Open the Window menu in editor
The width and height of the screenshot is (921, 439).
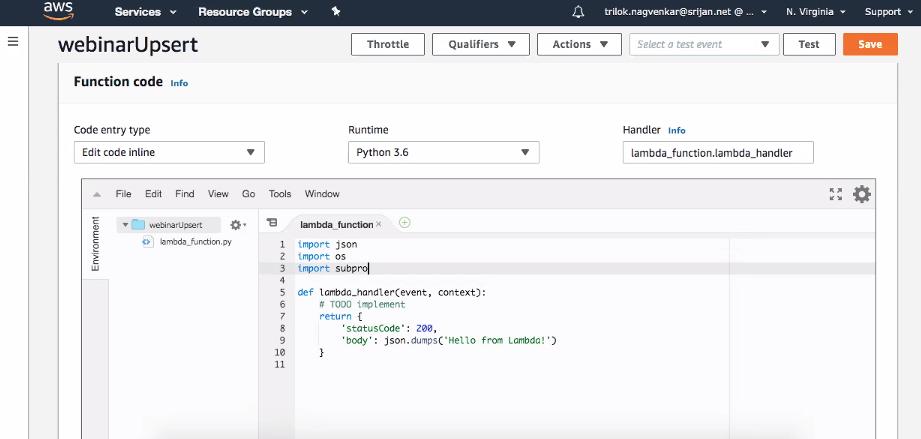[x=322, y=194]
